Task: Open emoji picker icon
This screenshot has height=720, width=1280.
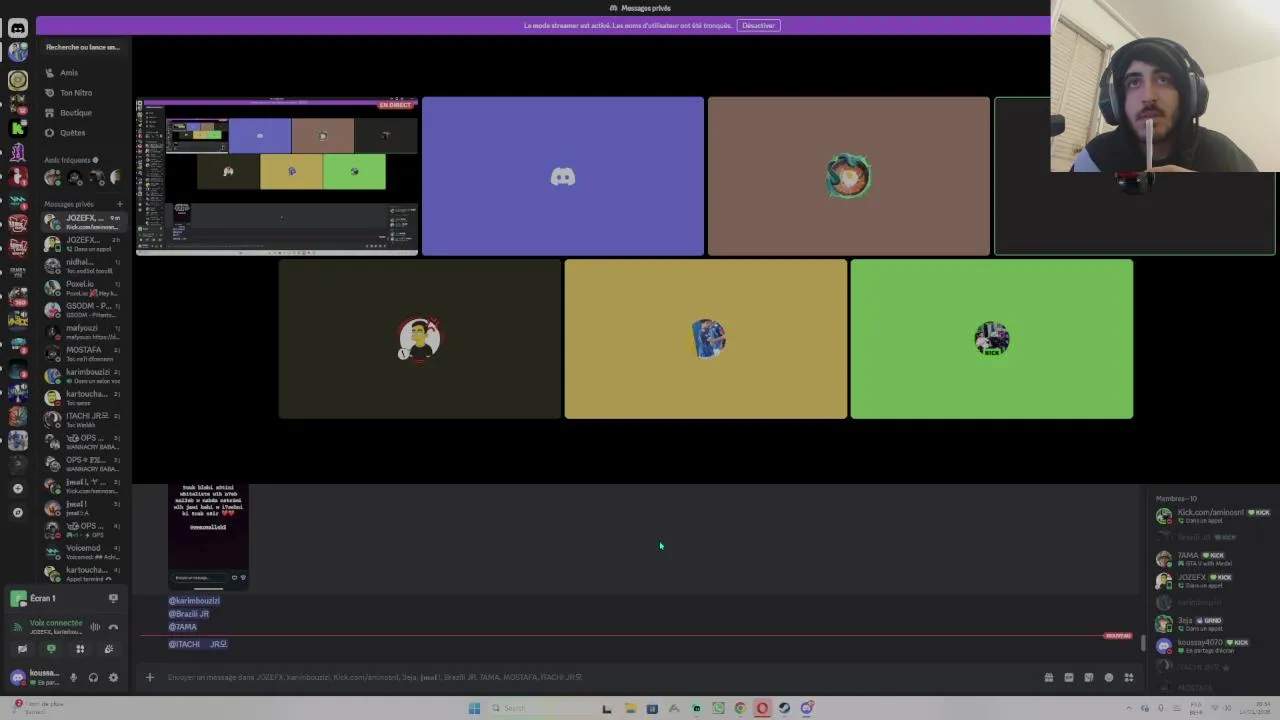Action: point(1108,677)
